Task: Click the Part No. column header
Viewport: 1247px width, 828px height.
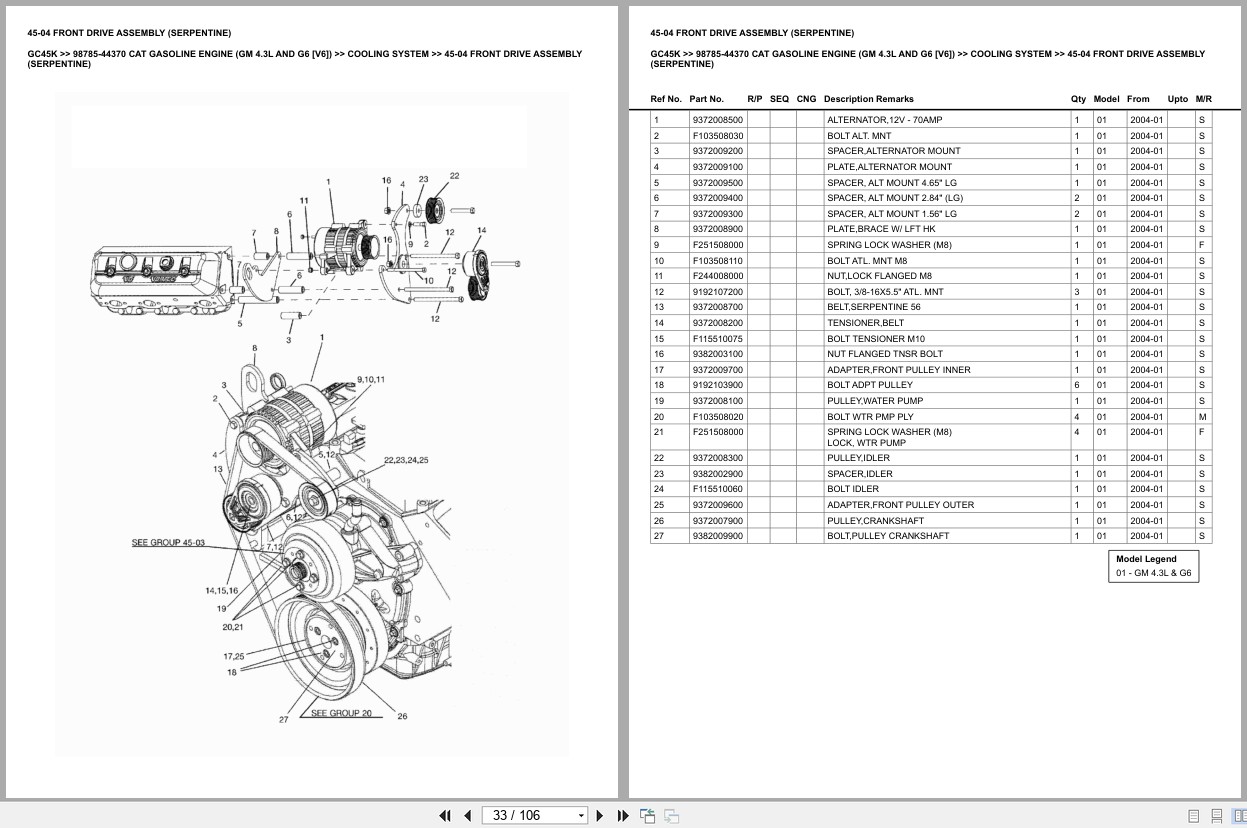Action: pyautogui.click(x=706, y=99)
